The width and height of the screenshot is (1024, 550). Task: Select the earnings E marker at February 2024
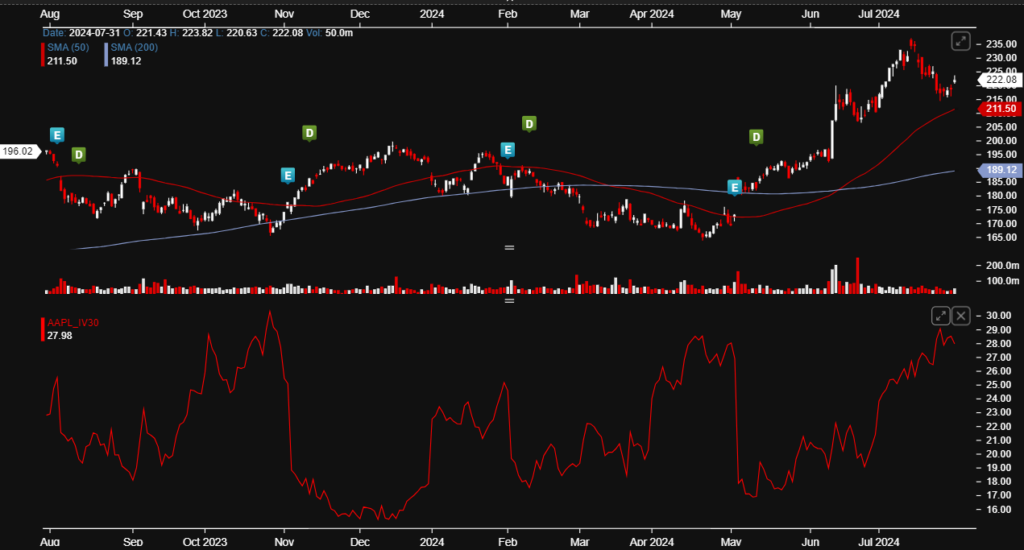tap(507, 150)
